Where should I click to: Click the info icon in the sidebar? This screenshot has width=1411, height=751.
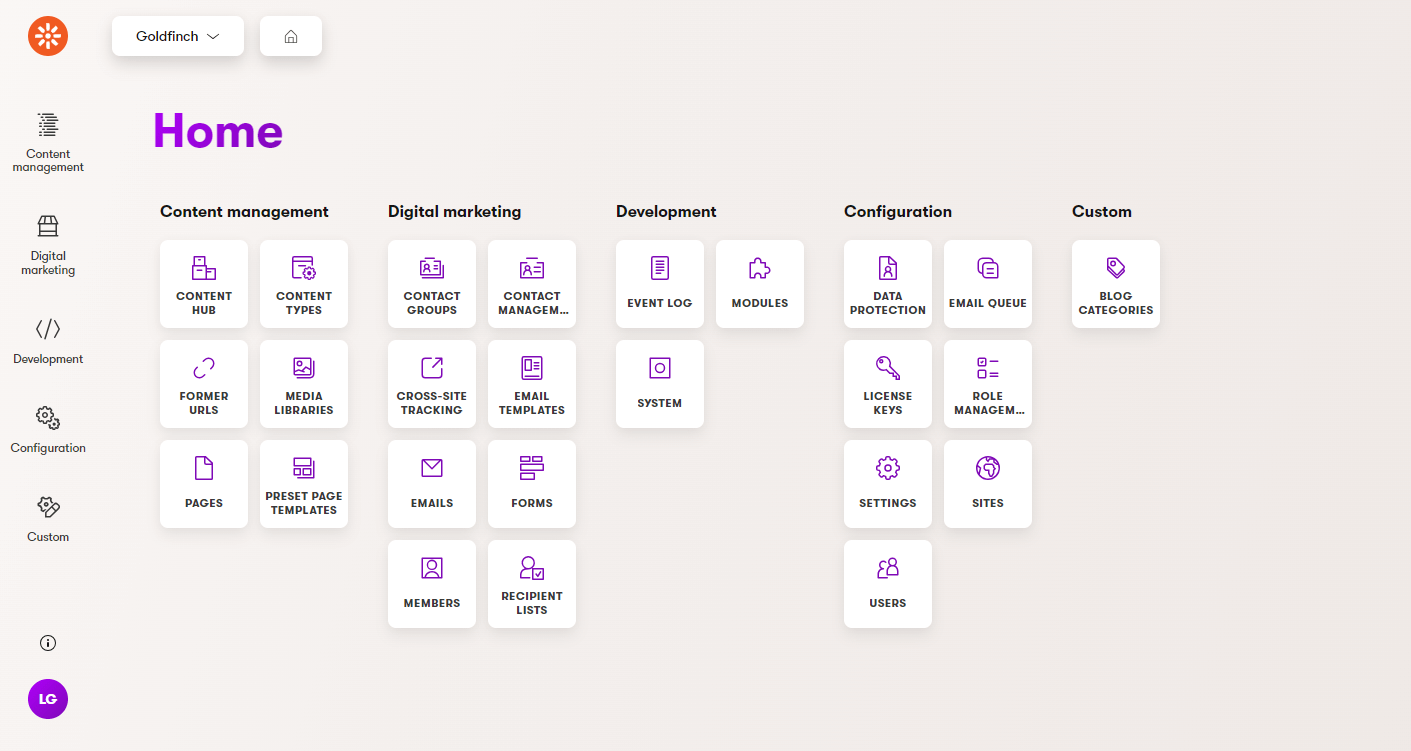[48, 643]
